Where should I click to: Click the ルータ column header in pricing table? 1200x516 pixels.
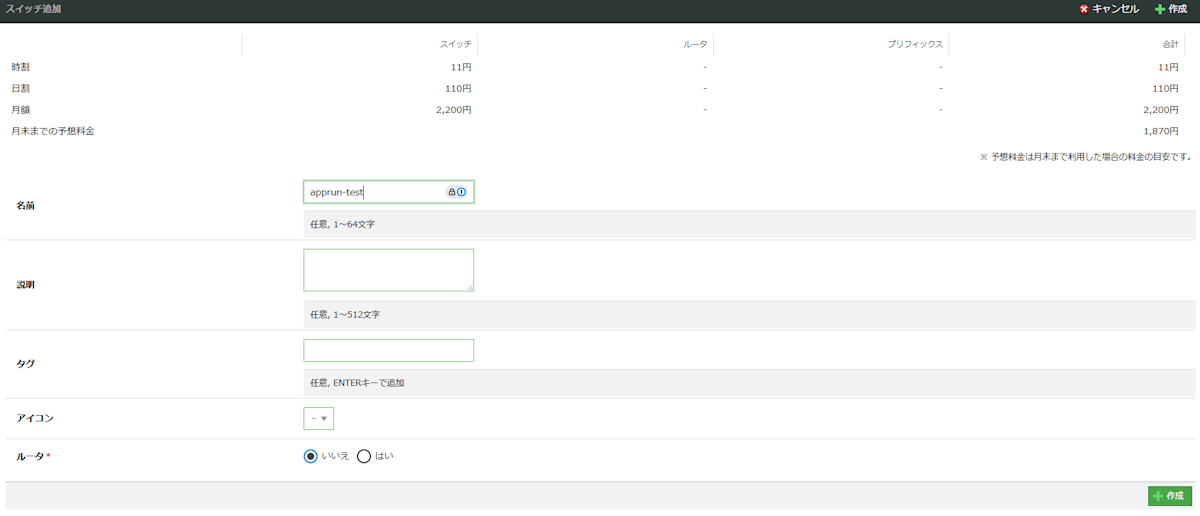697,45
